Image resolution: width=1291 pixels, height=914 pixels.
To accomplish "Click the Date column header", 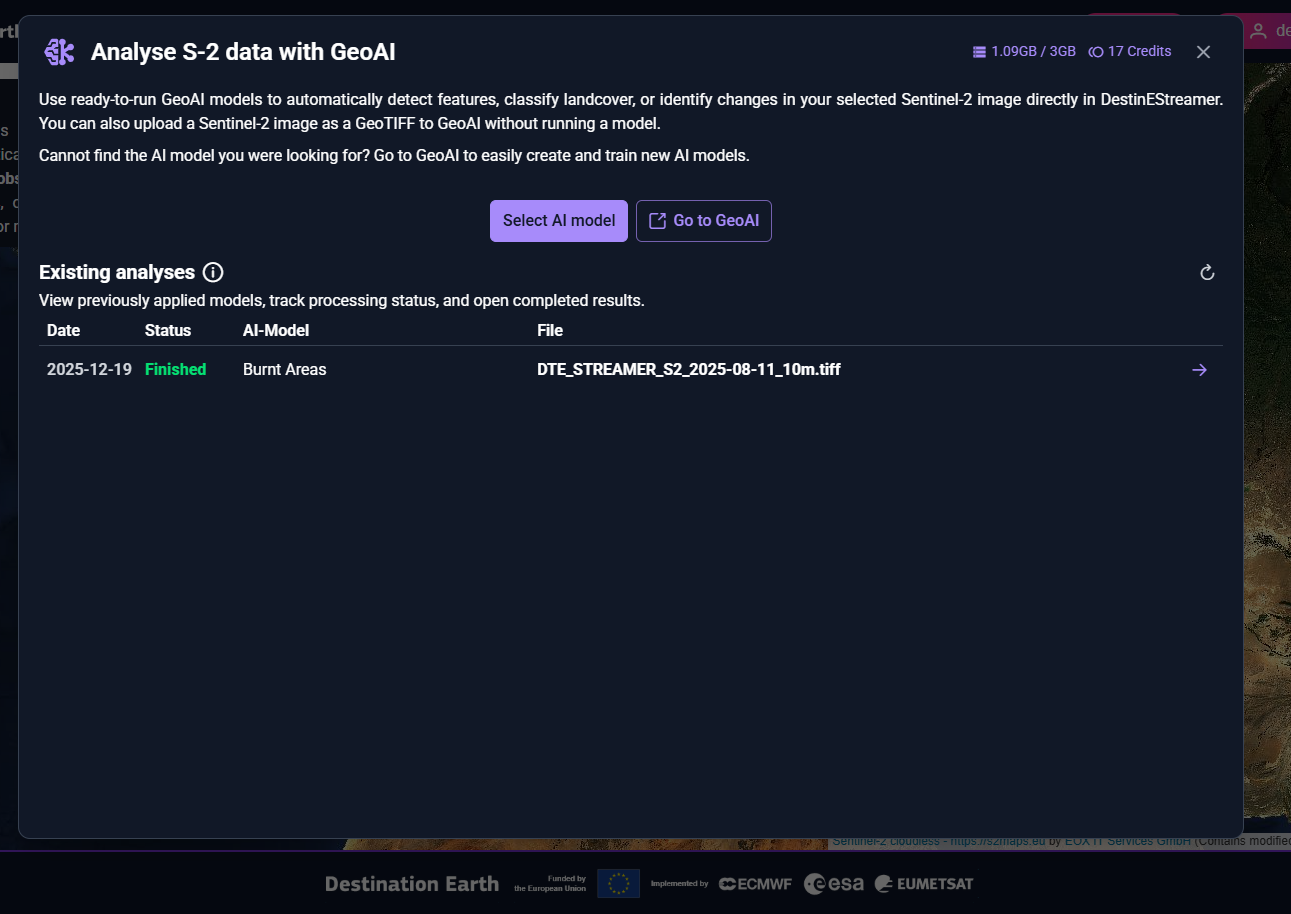I will coord(63,330).
